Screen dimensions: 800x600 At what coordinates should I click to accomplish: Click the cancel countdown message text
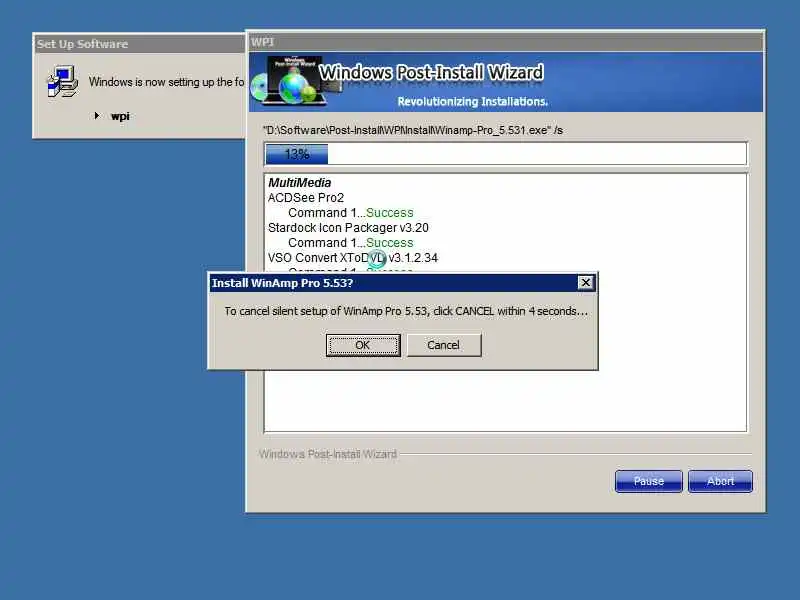click(406, 311)
